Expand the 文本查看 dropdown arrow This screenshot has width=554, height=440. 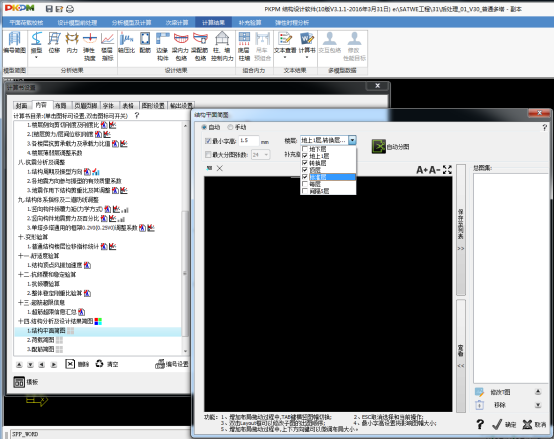(x=285, y=57)
